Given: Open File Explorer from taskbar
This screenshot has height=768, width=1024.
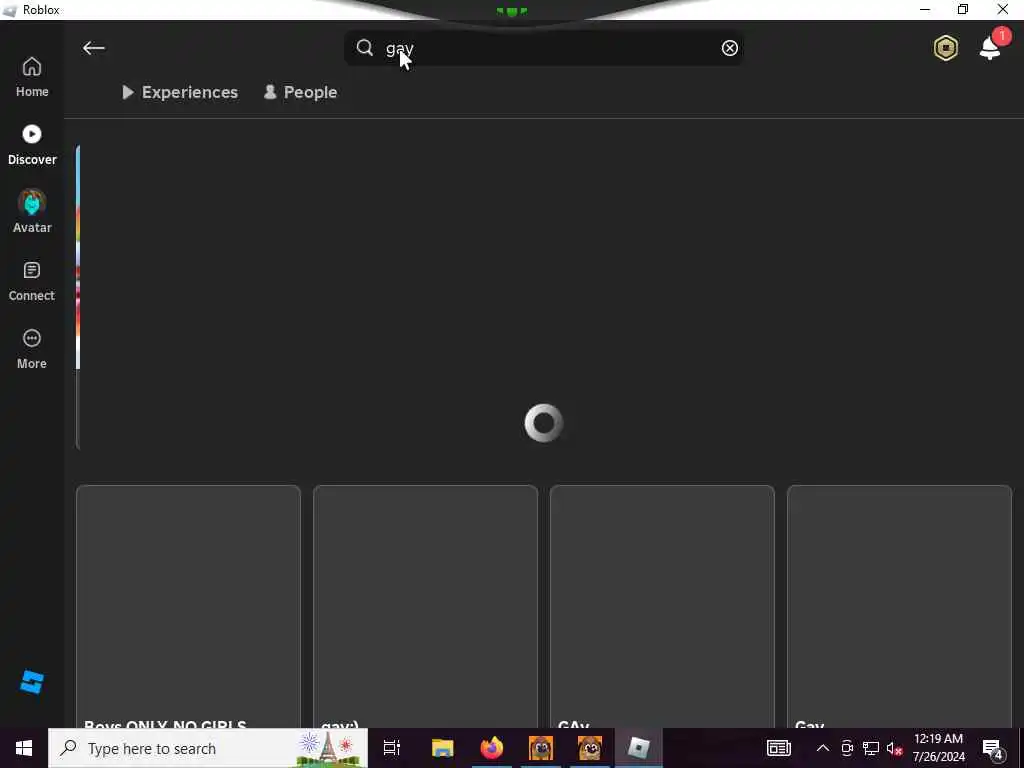Looking at the screenshot, I should 442,748.
